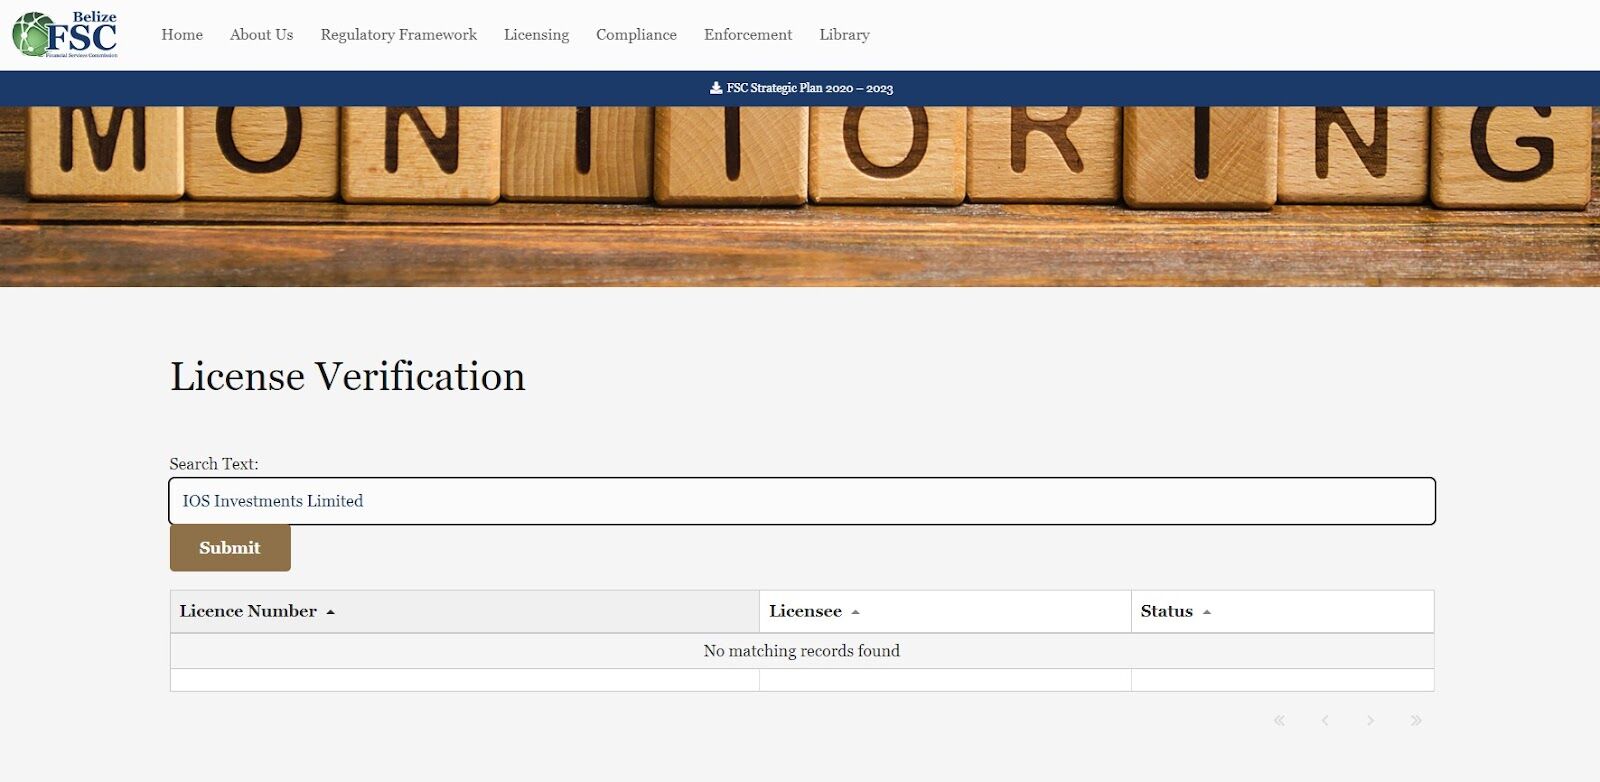Image resolution: width=1600 pixels, height=782 pixels.
Task: Go to the first results page
Action: tap(1279, 720)
